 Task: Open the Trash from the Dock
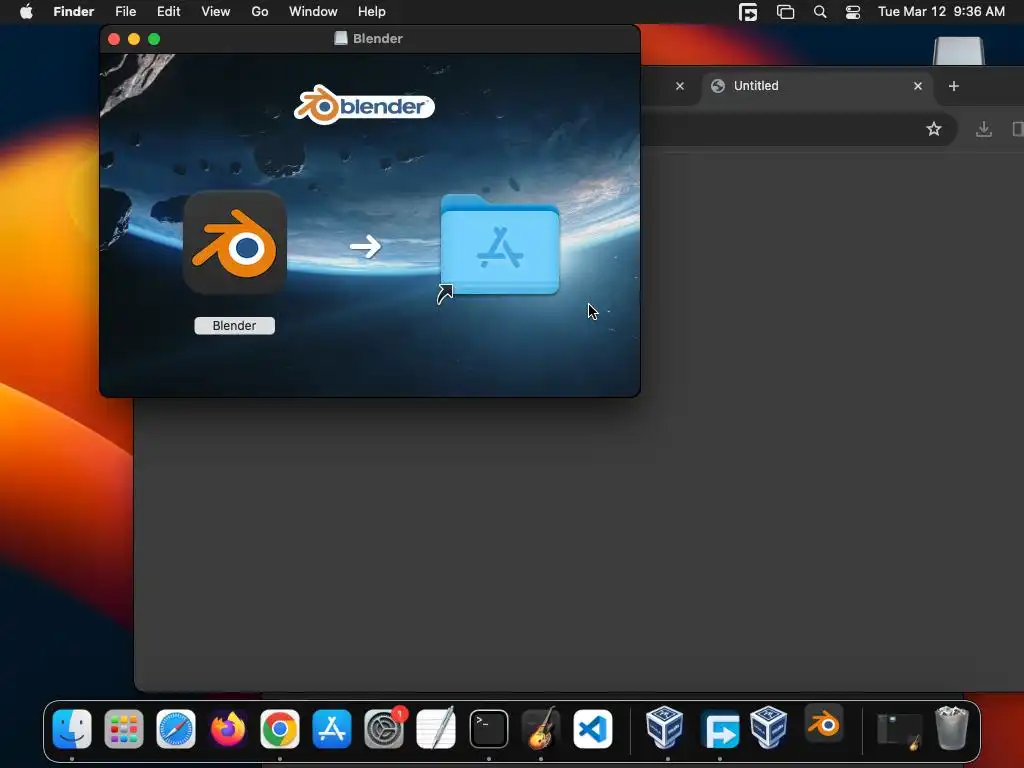click(x=952, y=728)
